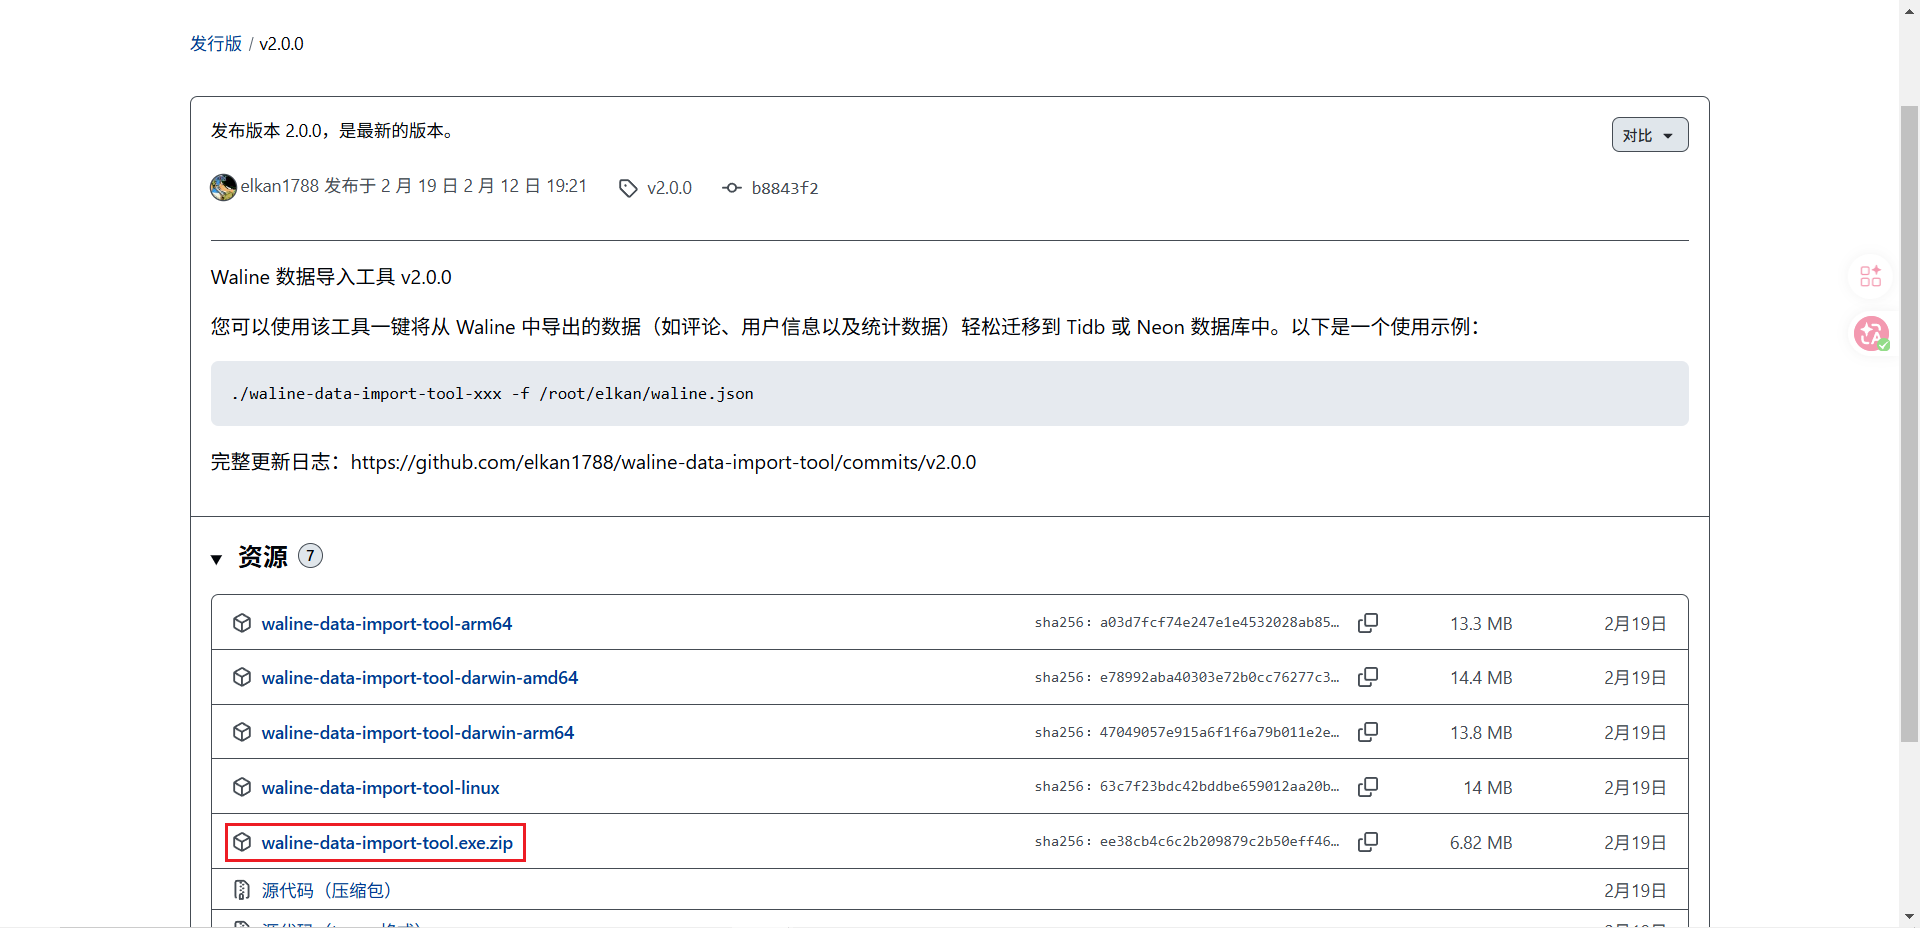Download 源代码（压缩包）source archive
This screenshot has height=928, width=1920.
(x=326, y=890)
